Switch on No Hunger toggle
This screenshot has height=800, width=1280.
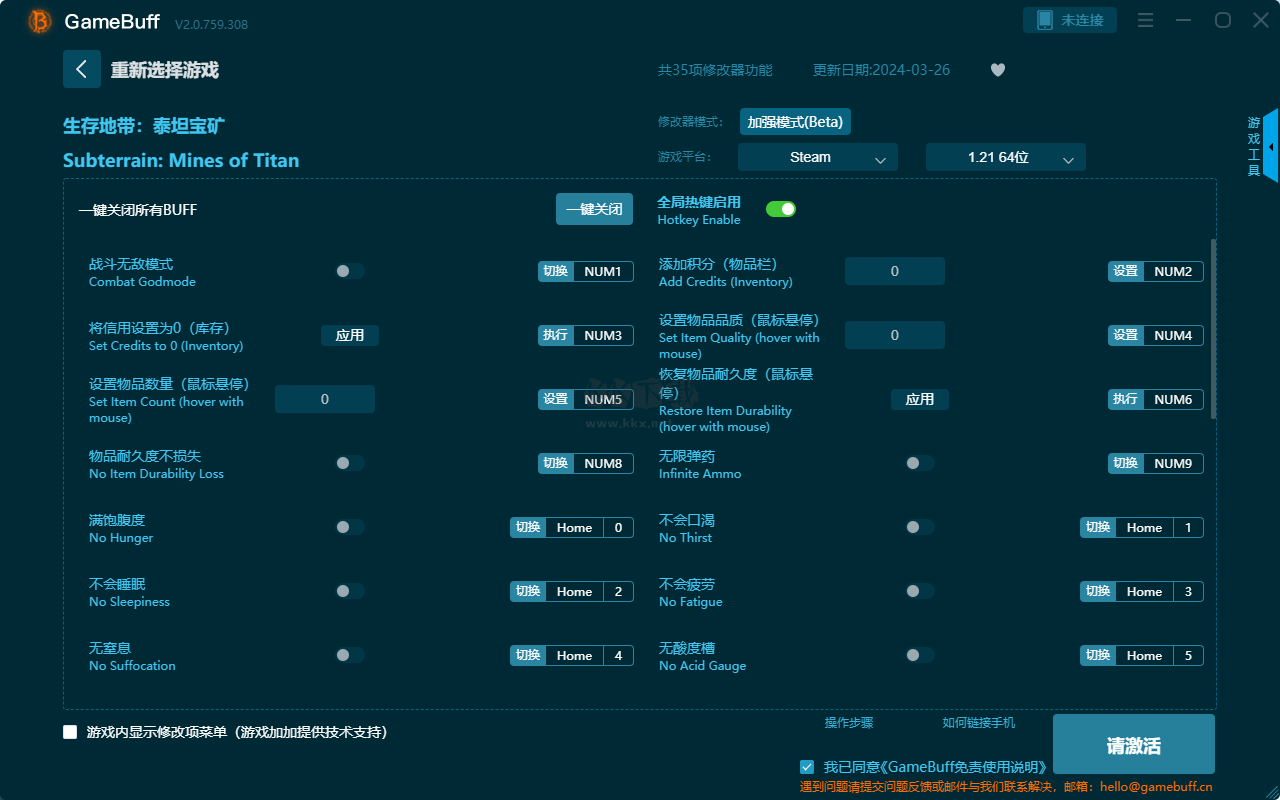pos(349,527)
